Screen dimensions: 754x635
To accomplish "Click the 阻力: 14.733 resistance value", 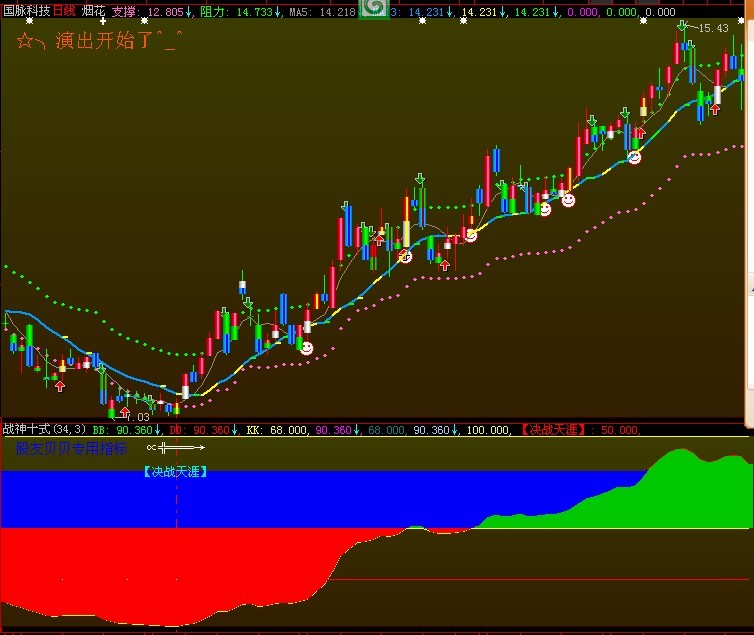I will (x=237, y=12).
